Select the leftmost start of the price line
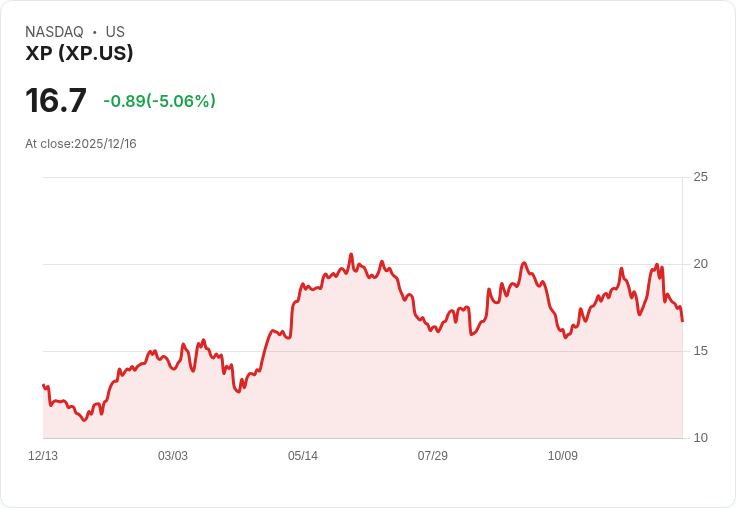The width and height of the screenshot is (736, 508). [43, 385]
